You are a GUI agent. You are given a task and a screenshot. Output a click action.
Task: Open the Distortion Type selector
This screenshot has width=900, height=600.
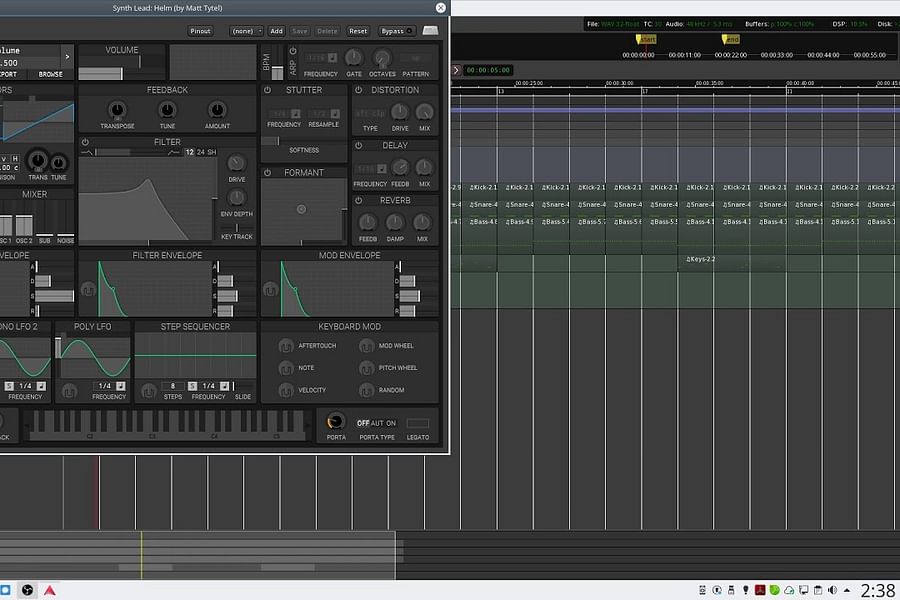pyautogui.click(x=369, y=112)
